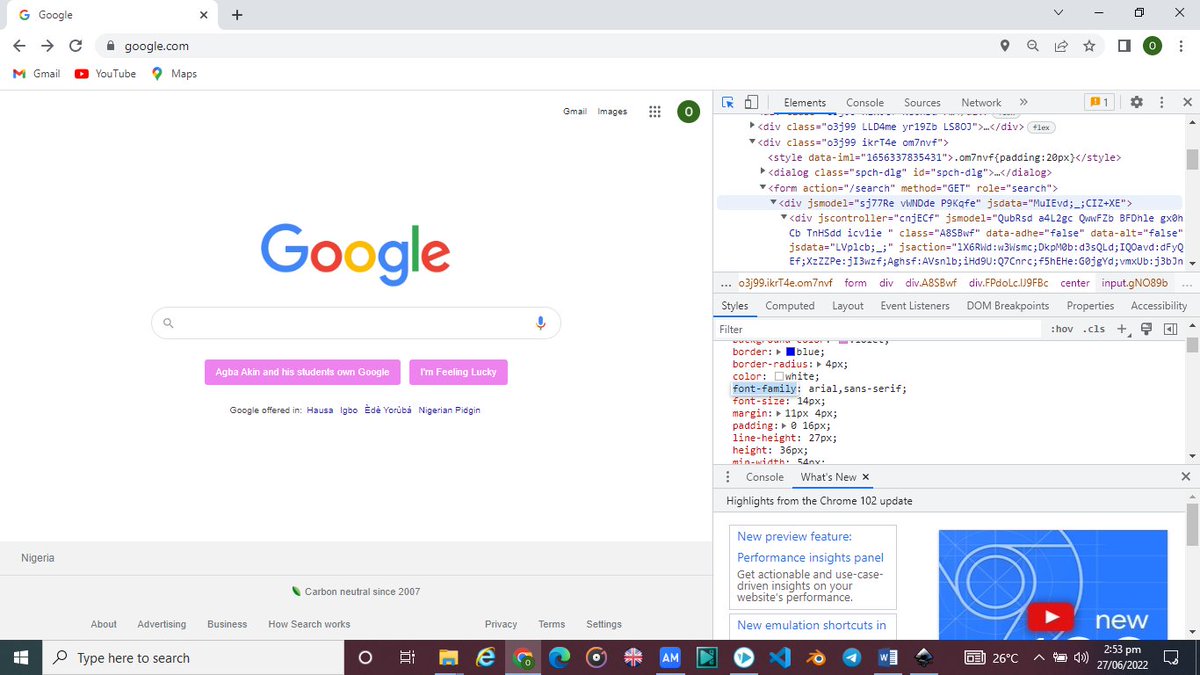Open the white color swatch picker

[779, 376]
